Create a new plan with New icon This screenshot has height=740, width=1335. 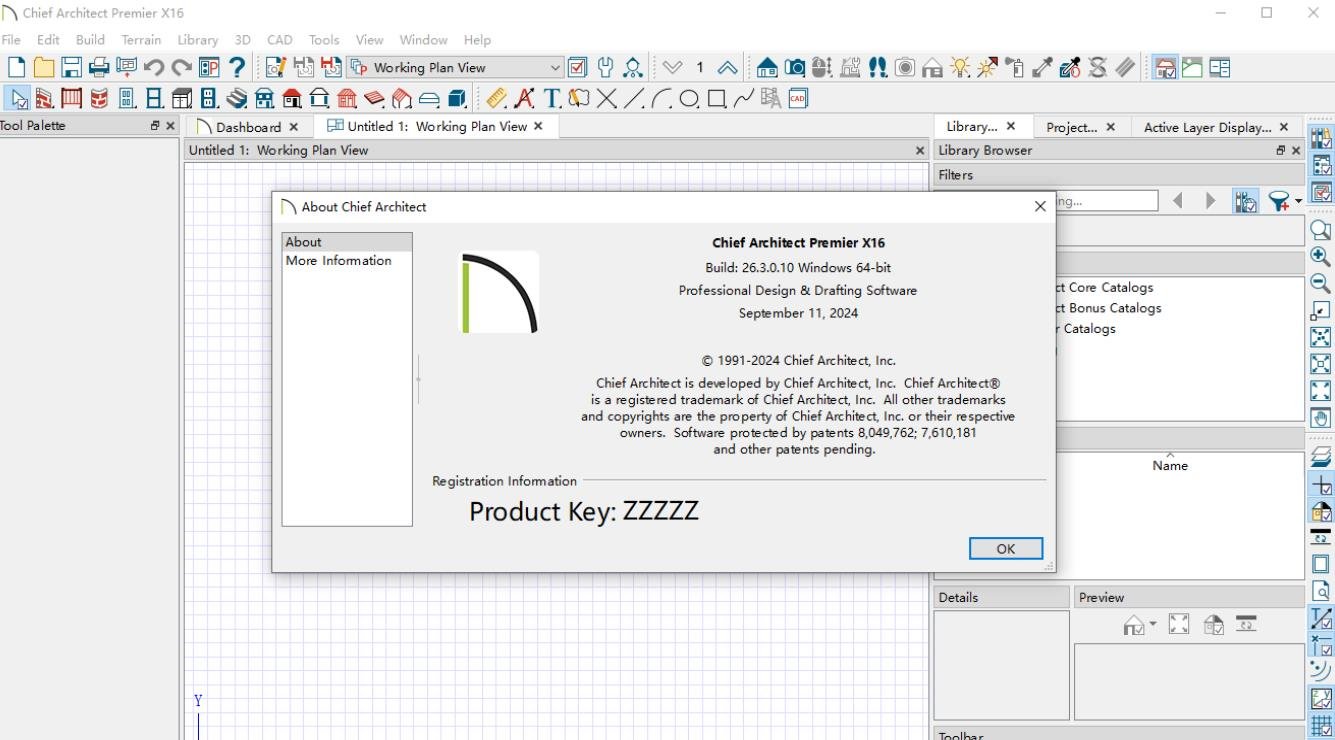coord(16,68)
